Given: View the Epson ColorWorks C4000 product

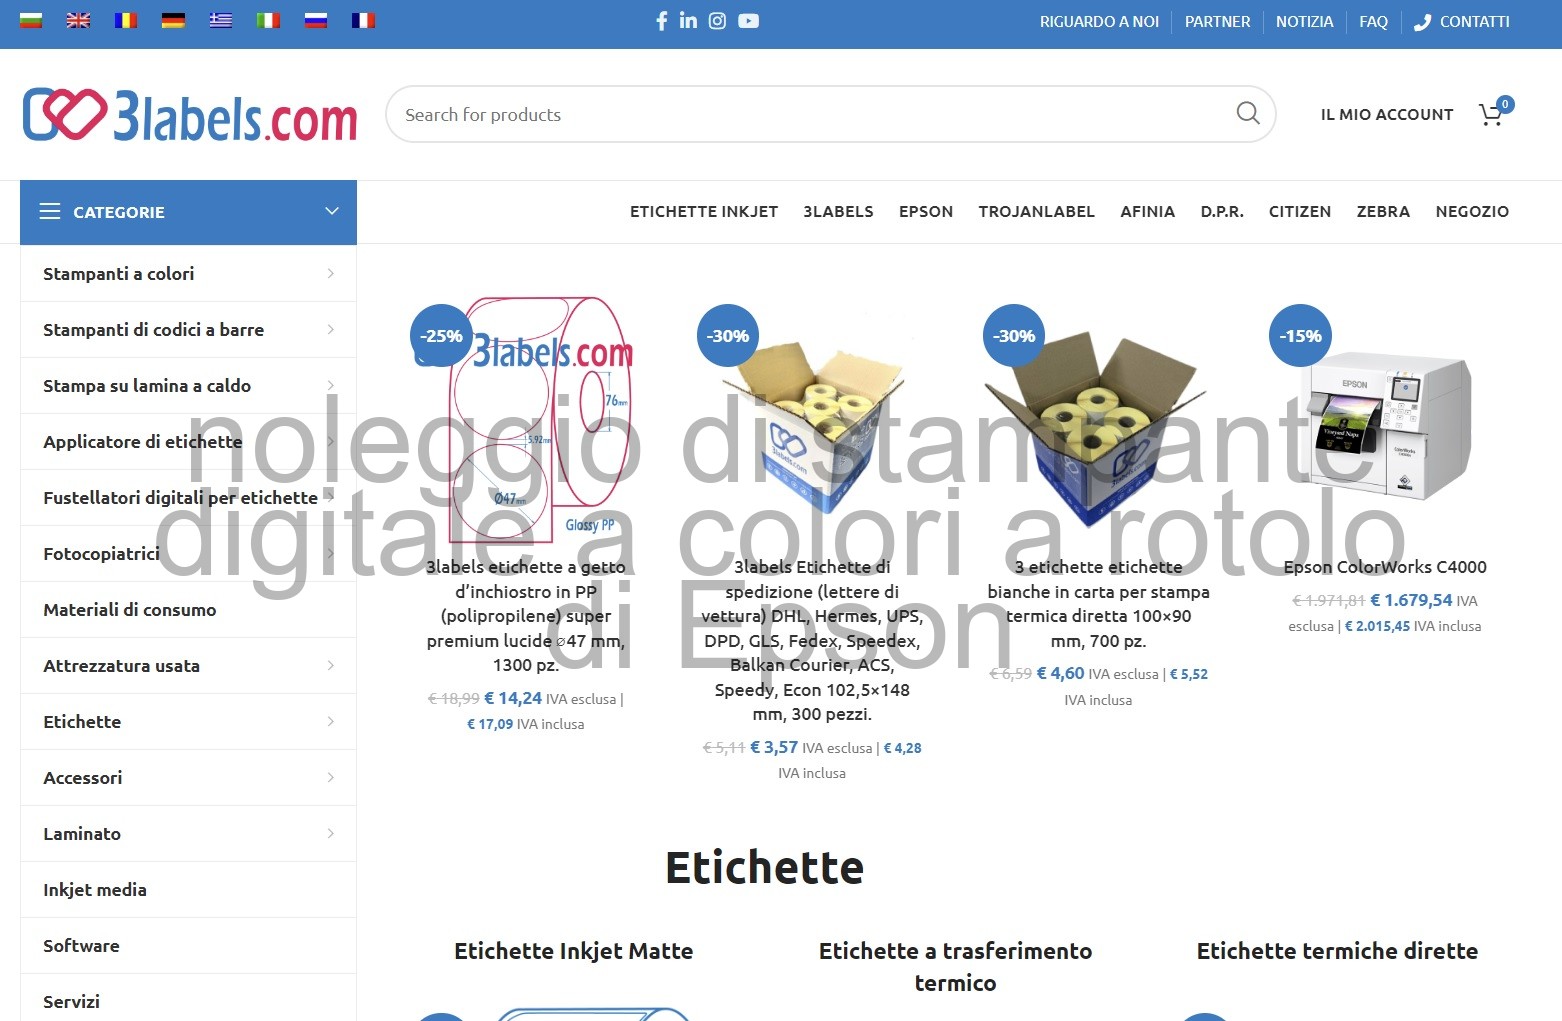Looking at the screenshot, I should click(x=1386, y=566).
